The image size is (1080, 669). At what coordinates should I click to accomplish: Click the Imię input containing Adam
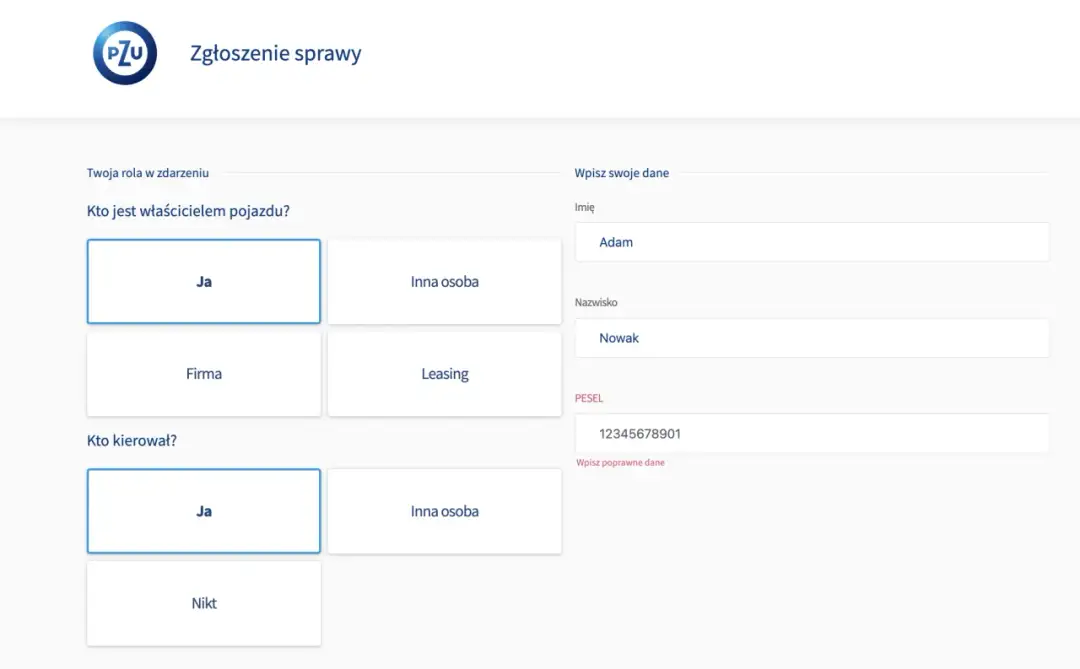pyautogui.click(x=812, y=241)
